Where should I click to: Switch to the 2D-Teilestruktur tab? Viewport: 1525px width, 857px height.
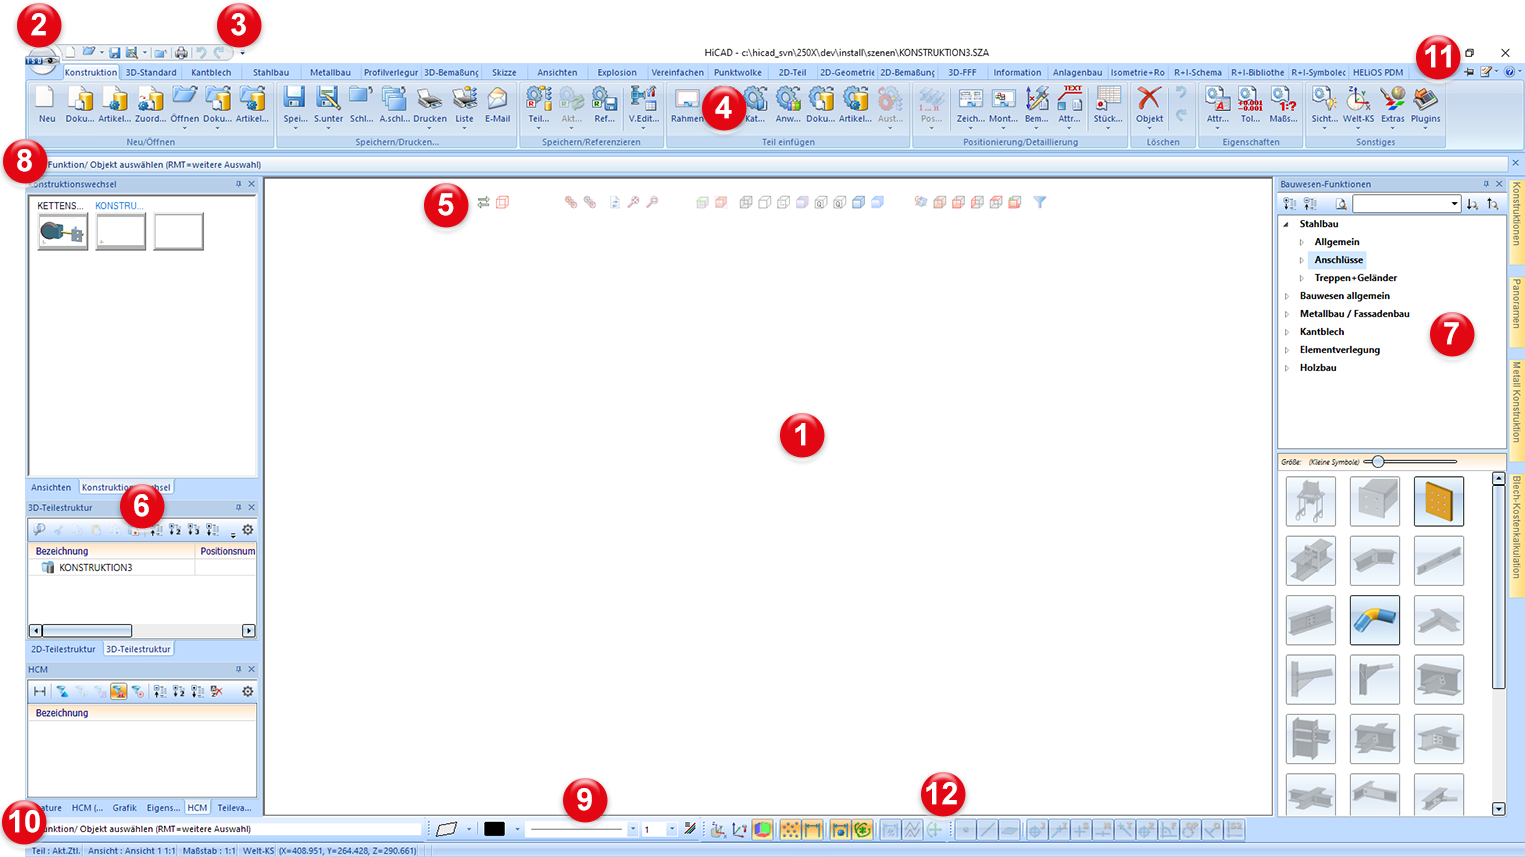click(63, 649)
